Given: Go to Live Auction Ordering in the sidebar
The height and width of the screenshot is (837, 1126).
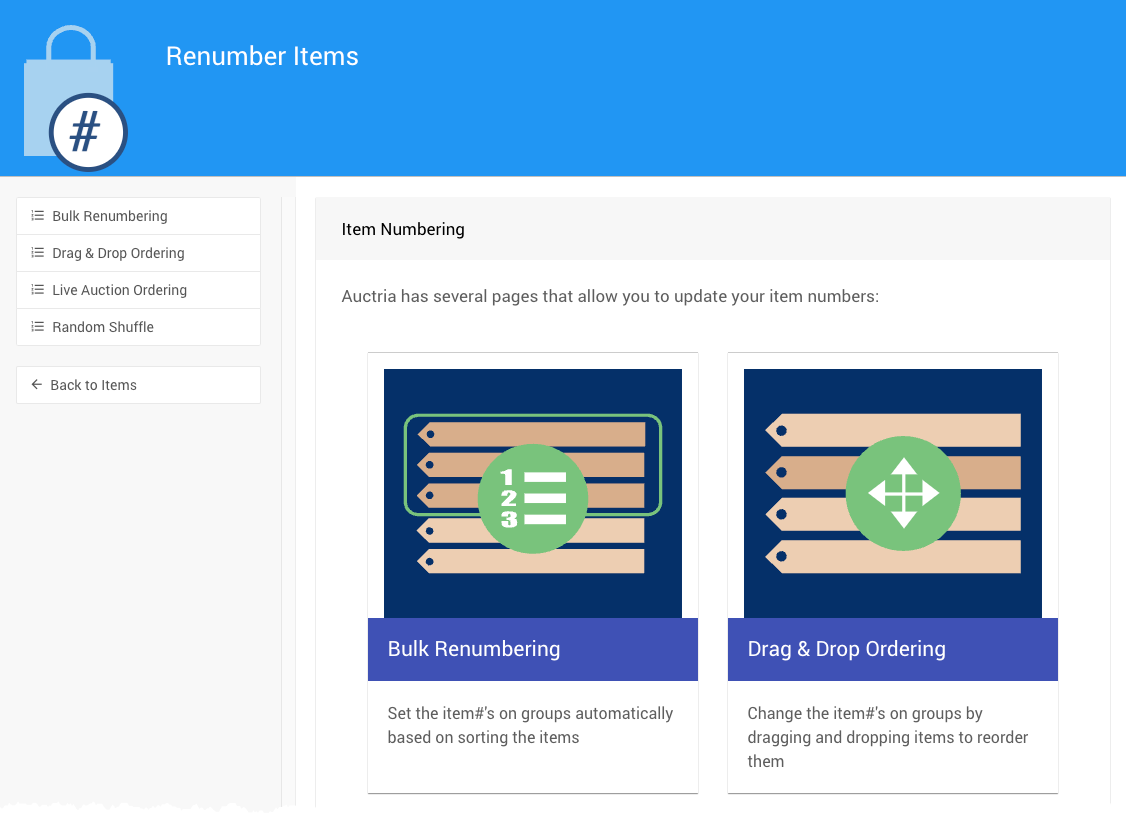Looking at the screenshot, I should (119, 290).
